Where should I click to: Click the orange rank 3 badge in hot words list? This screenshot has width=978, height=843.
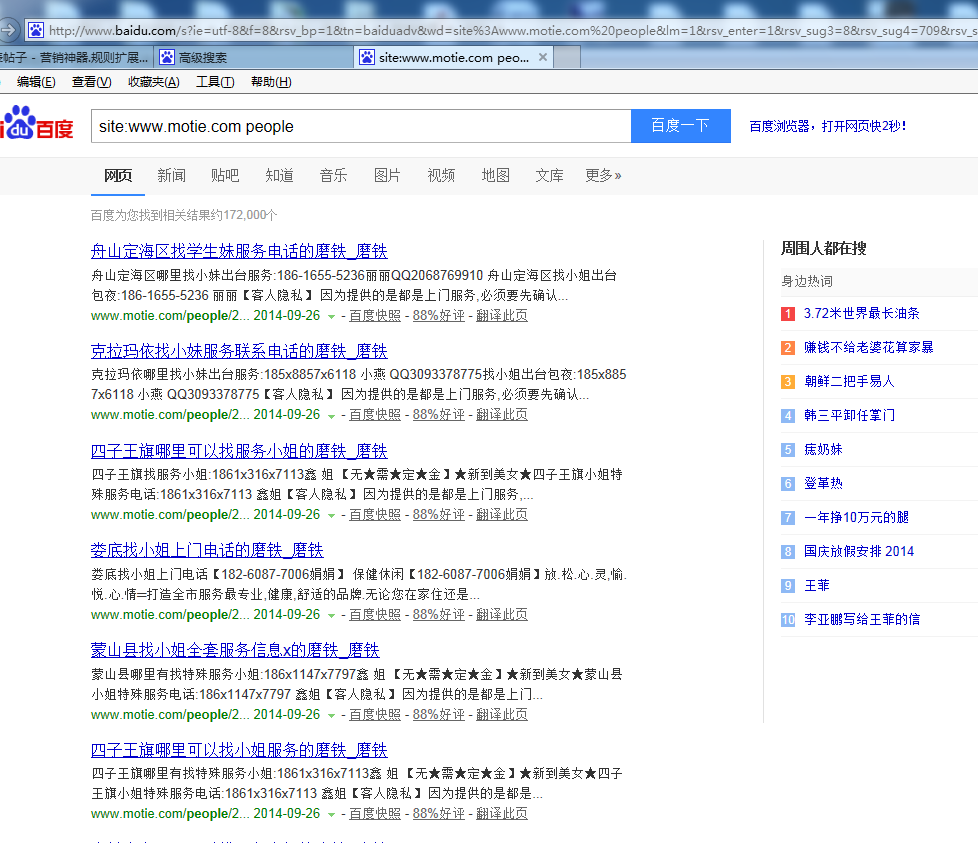pyautogui.click(x=786, y=381)
